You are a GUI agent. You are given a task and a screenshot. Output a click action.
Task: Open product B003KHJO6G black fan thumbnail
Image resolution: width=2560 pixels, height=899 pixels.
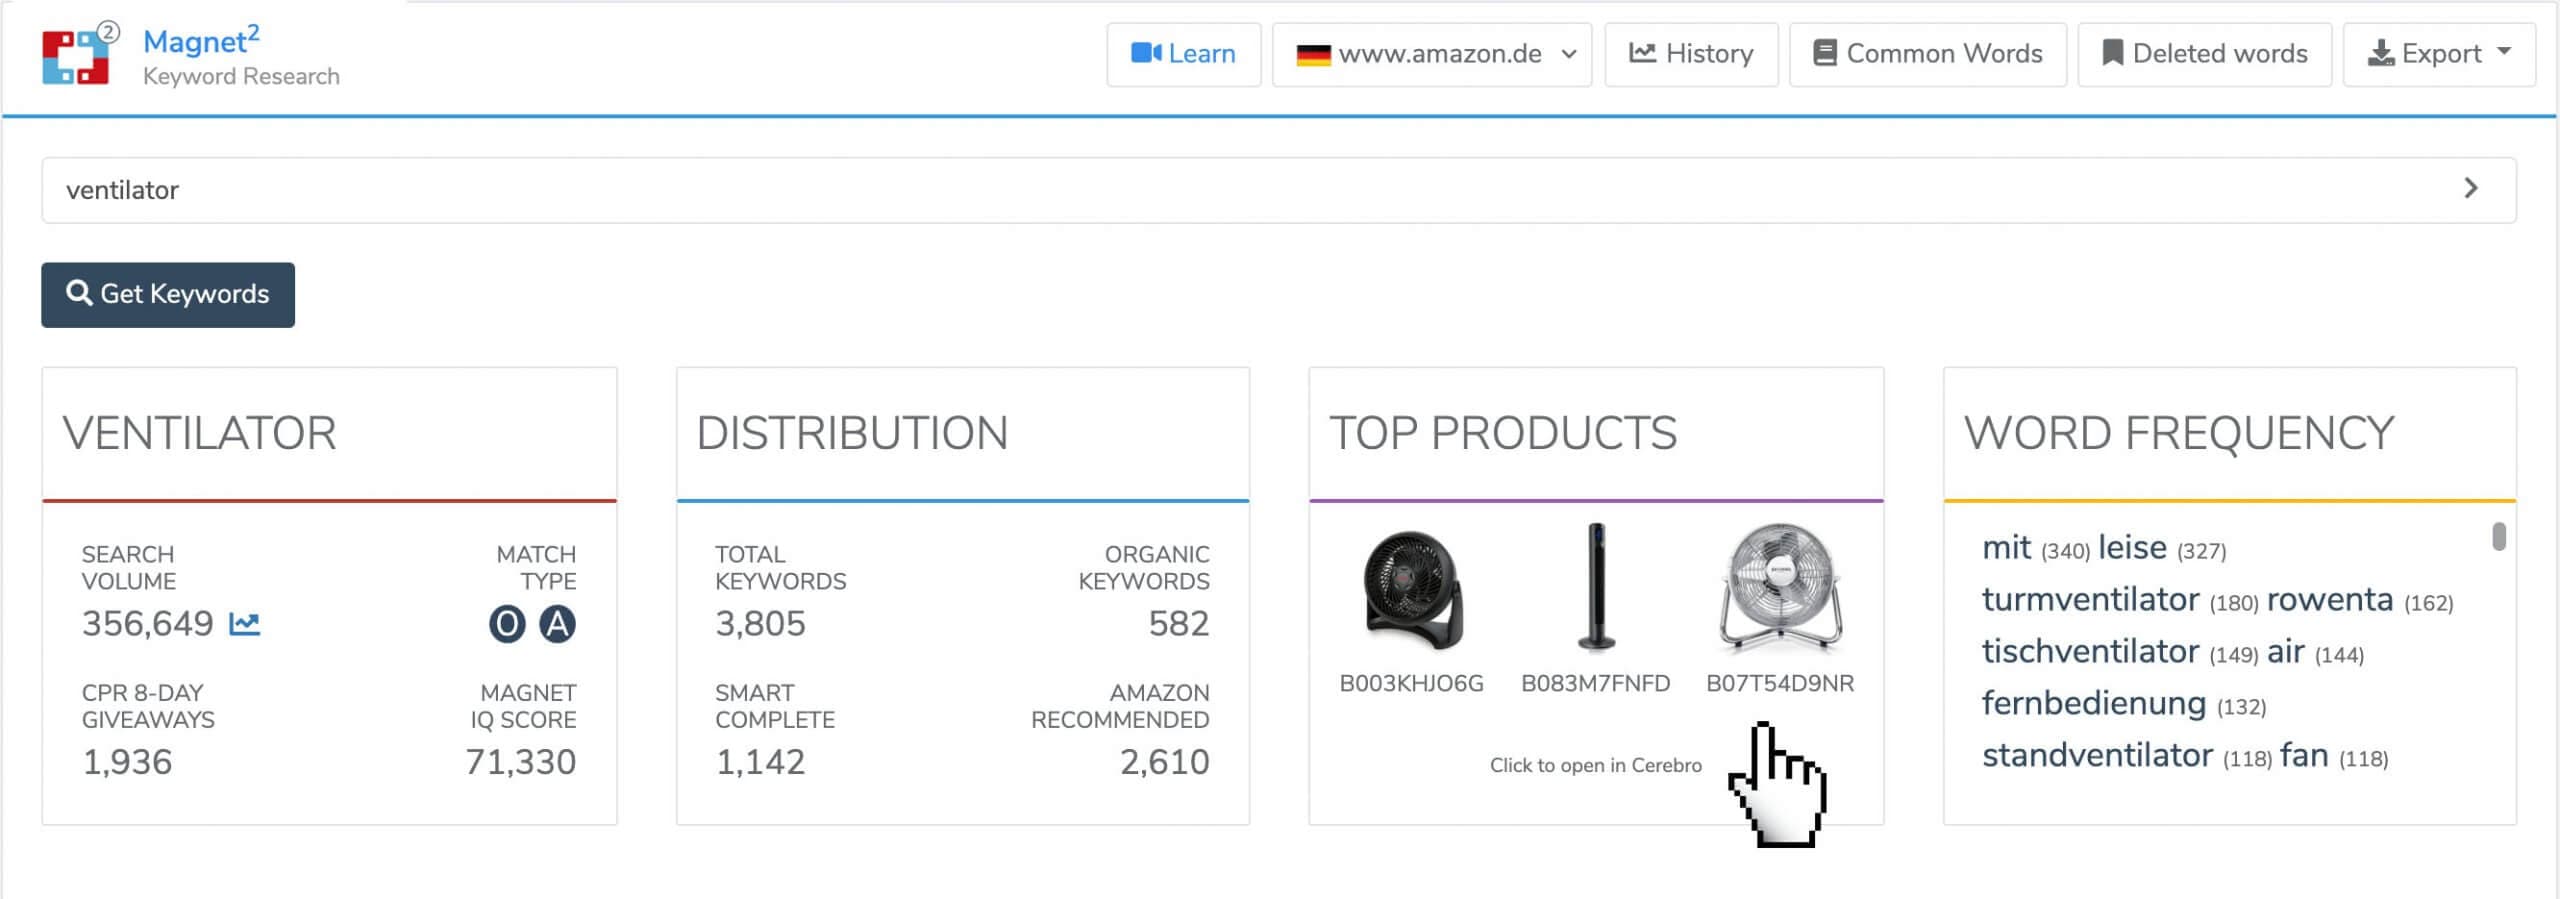[x=1411, y=590]
